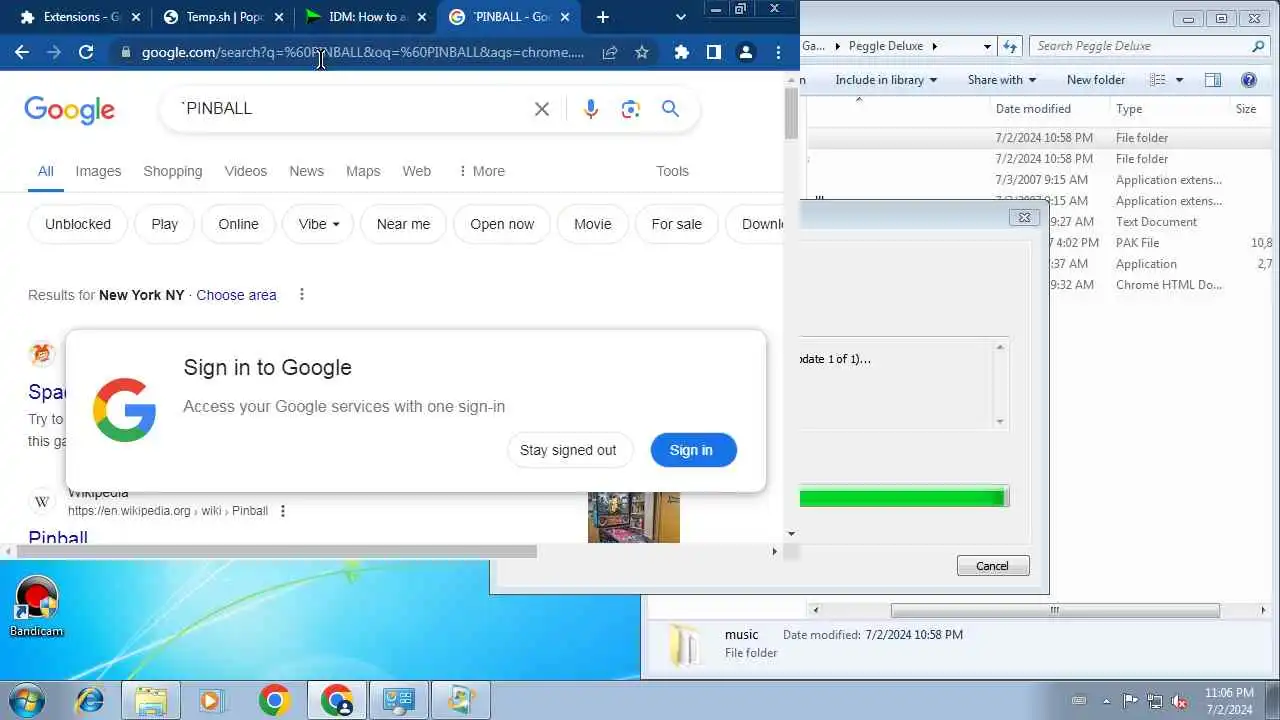Click the blue Sign in button
This screenshot has width=1280, height=720.
tap(693, 450)
